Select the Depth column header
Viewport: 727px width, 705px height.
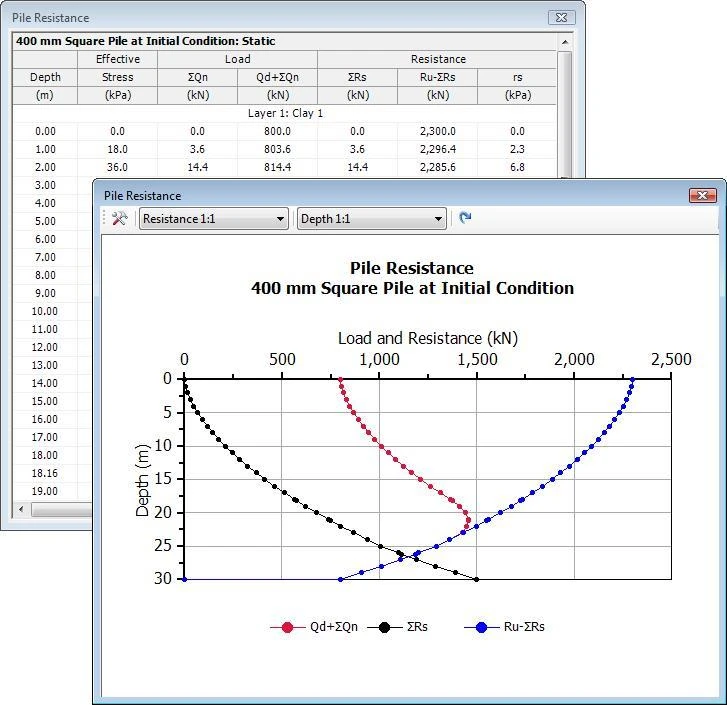(x=45, y=77)
